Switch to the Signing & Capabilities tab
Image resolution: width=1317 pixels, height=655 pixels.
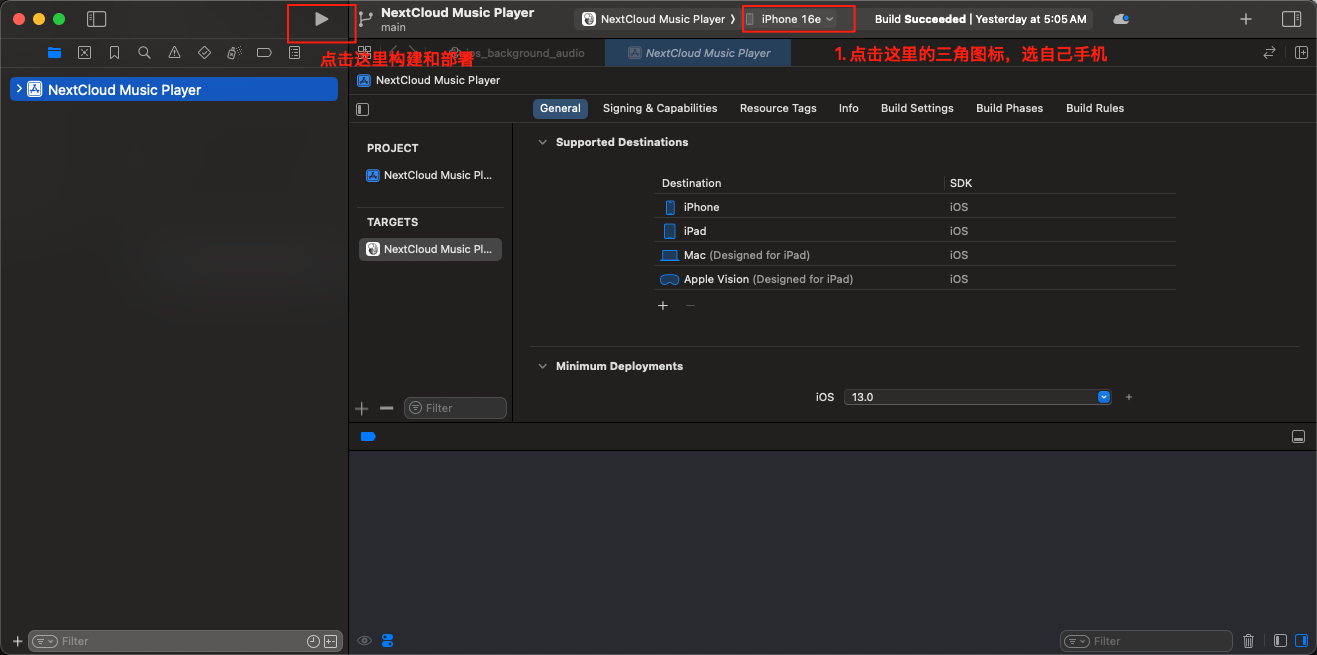coord(660,108)
